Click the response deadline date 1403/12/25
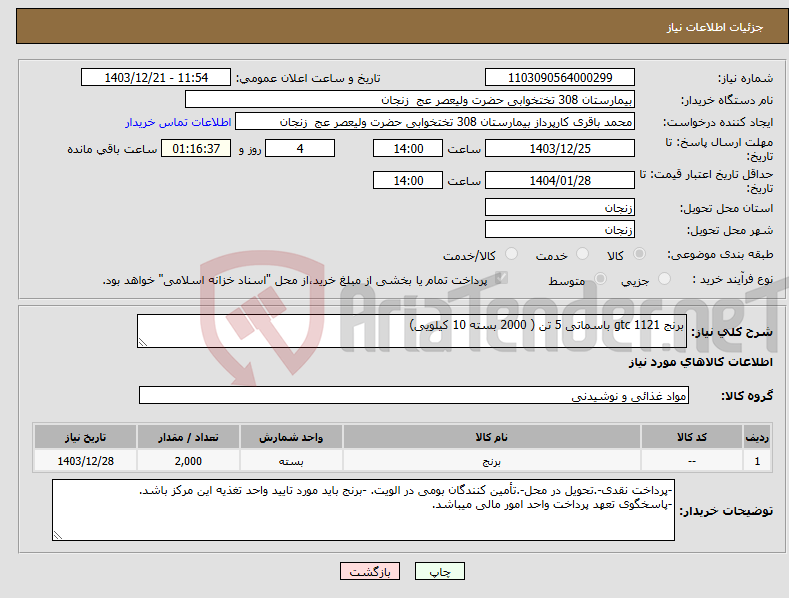The height and width of the screenshot is (598, 789). click(560, 148)
